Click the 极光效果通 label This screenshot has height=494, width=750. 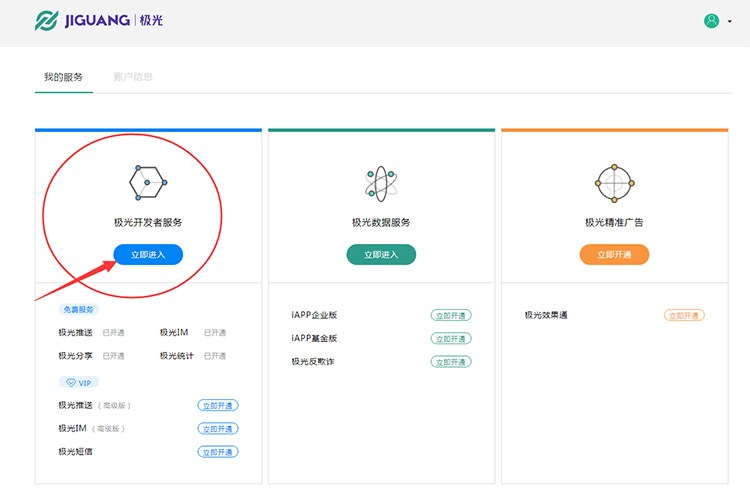pos(546,315)
